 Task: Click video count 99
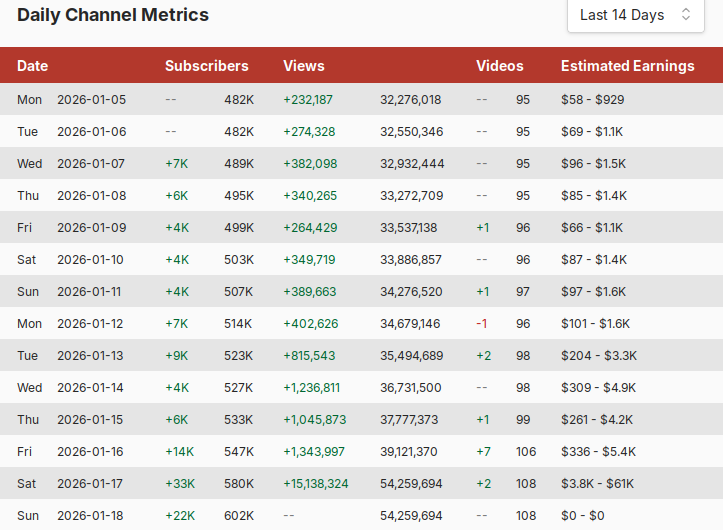point(523,420)
